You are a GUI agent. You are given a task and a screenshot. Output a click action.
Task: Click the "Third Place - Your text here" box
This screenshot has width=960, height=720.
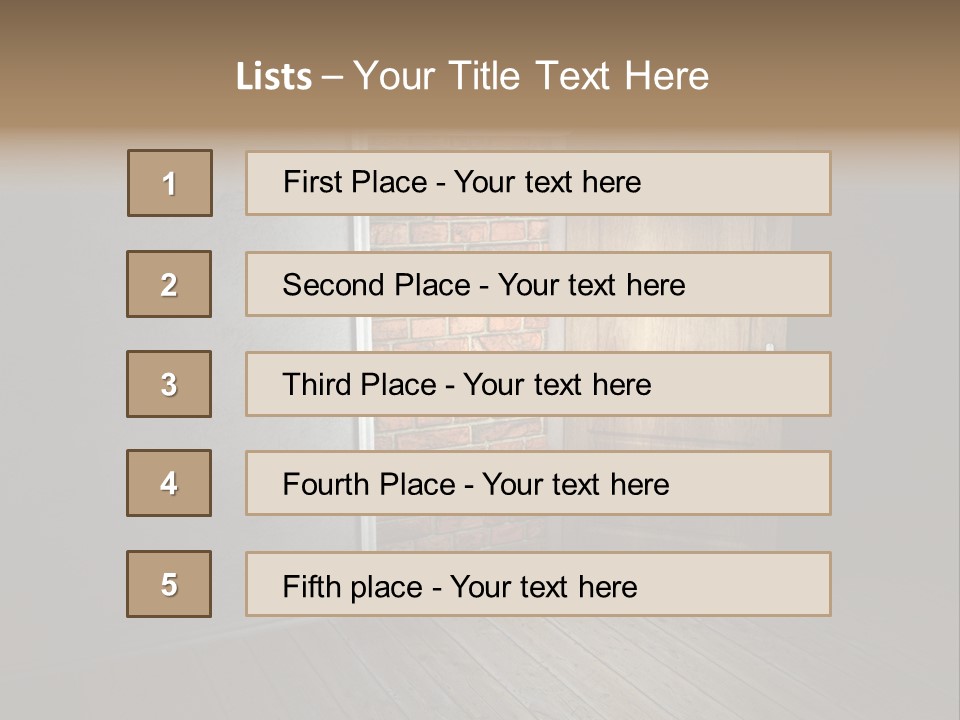click(x=538, y=384)
